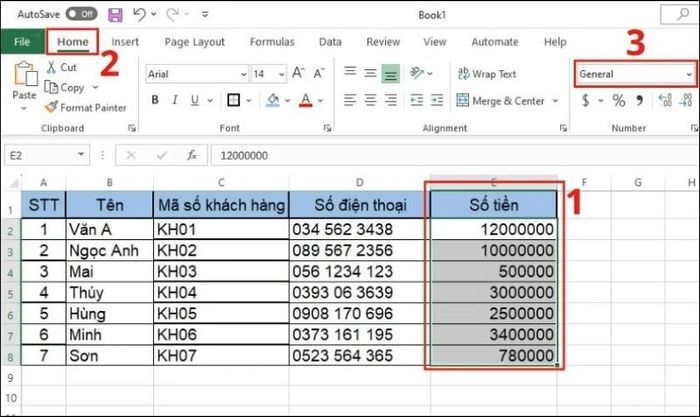Image resolution: width=700 pixels, height=417 pixels.
Task: Click the search box in title bar
Action: pos(679,15)
